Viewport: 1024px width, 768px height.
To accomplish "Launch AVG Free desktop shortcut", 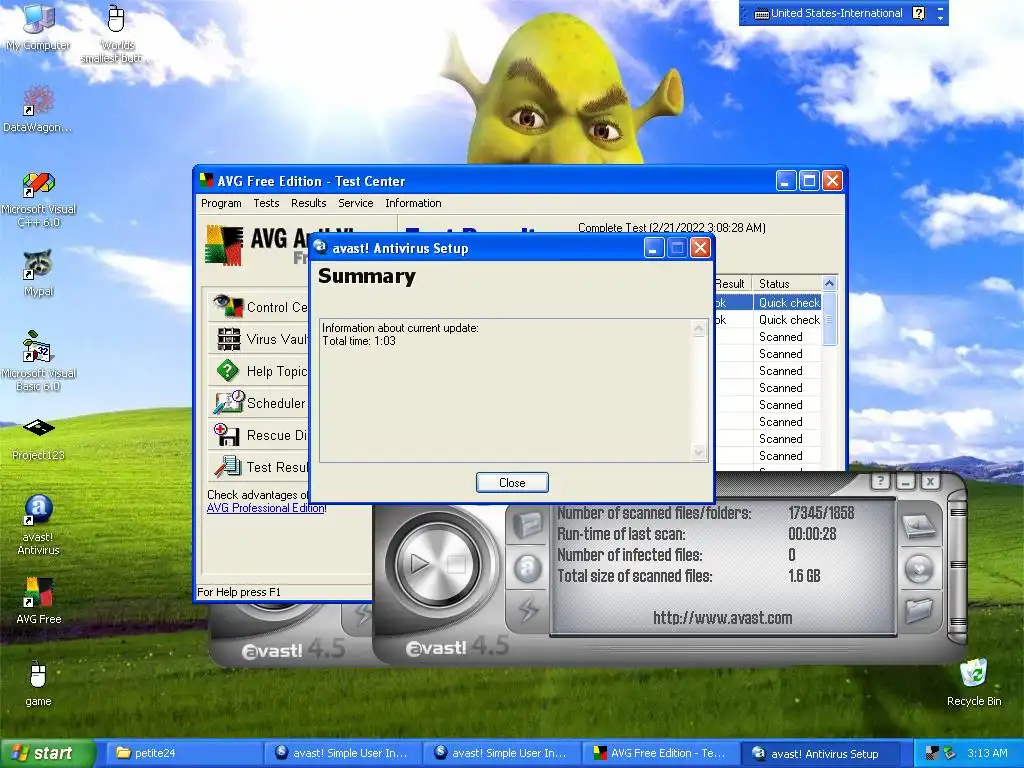I will 39,601.
